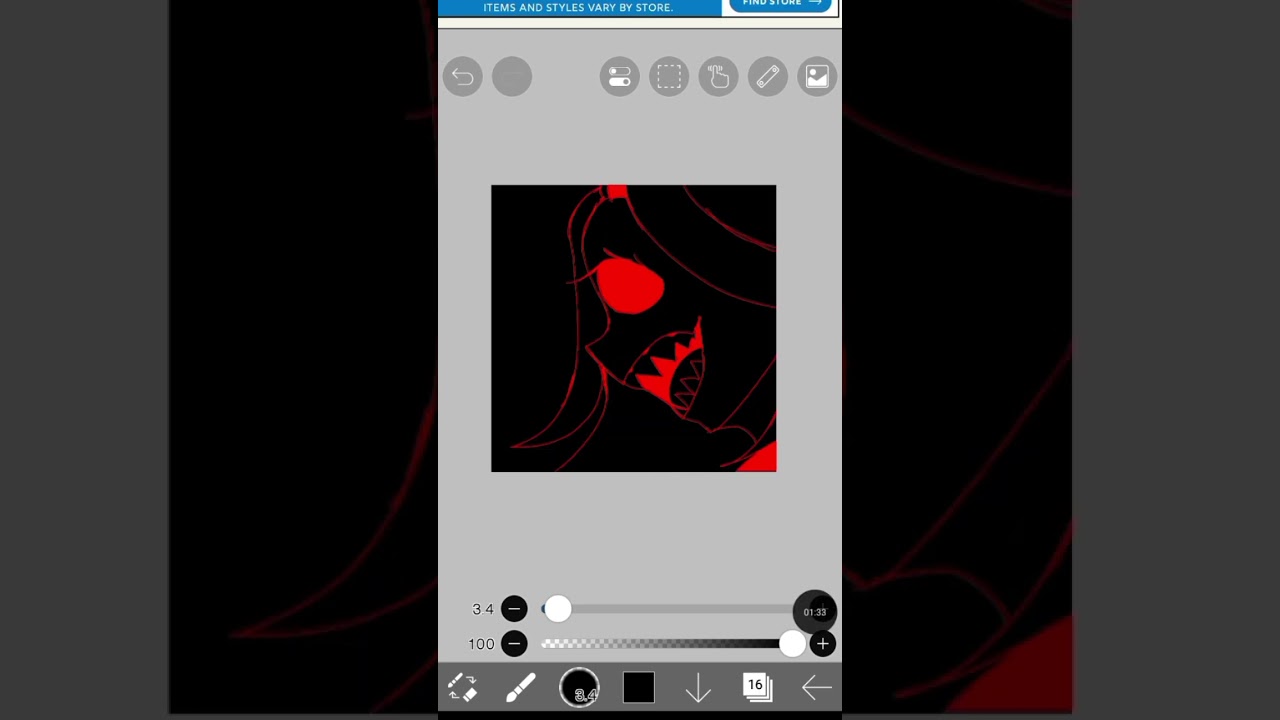This screenshot has width=1280, height=720.
Task: Click the brush thickness value 3.4
Action: (483, 609)
